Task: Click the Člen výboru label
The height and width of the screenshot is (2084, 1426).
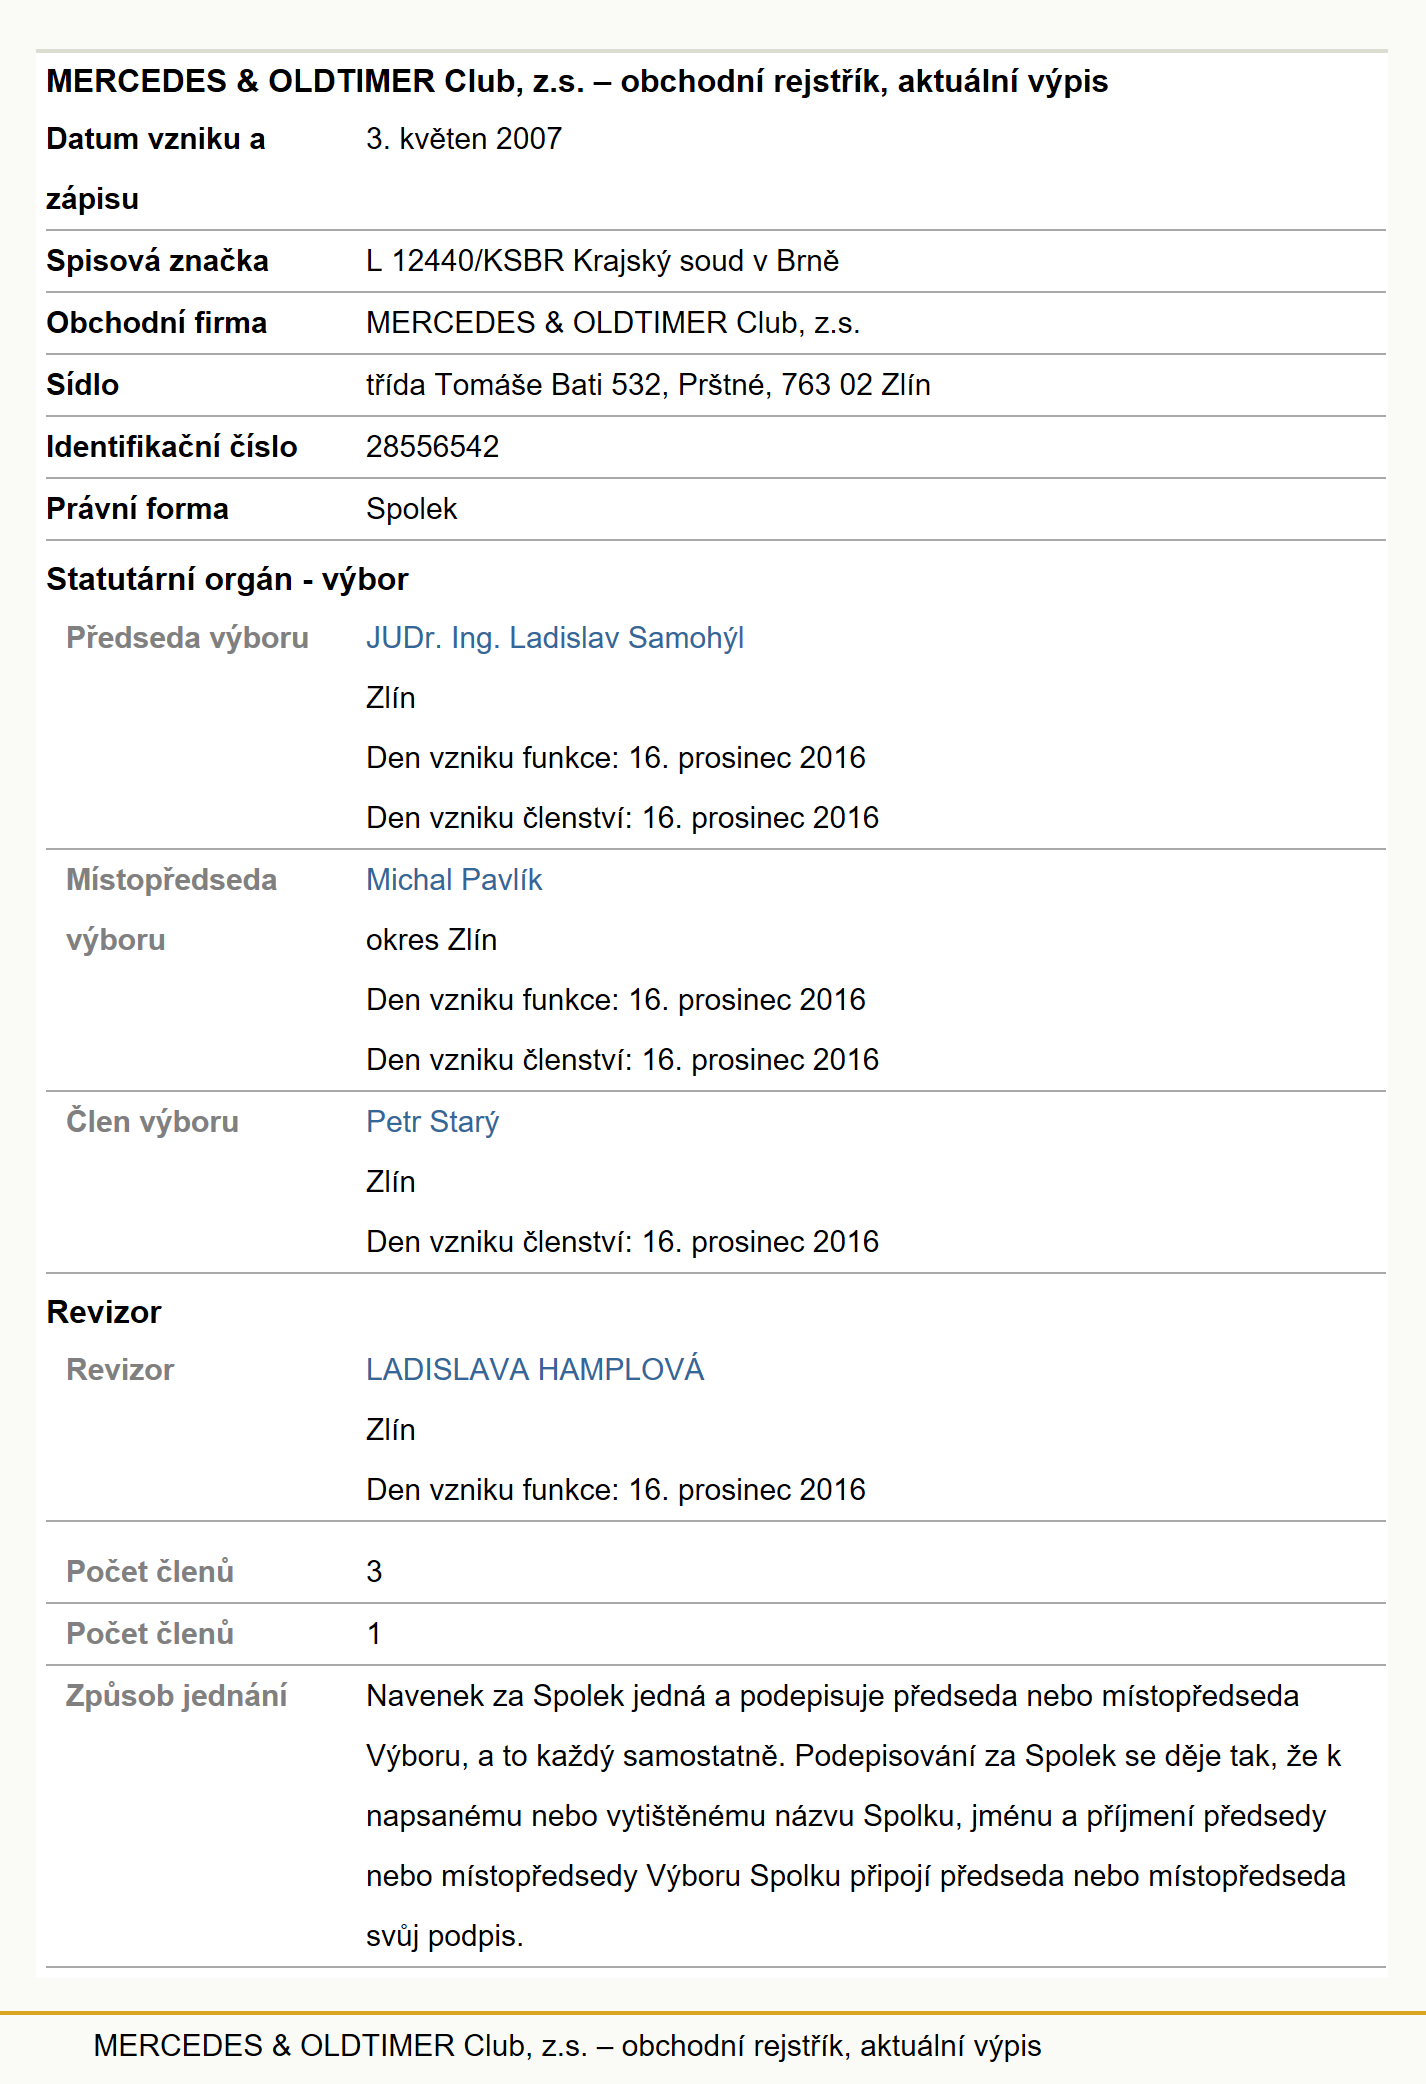Action: coord(152,1122)
